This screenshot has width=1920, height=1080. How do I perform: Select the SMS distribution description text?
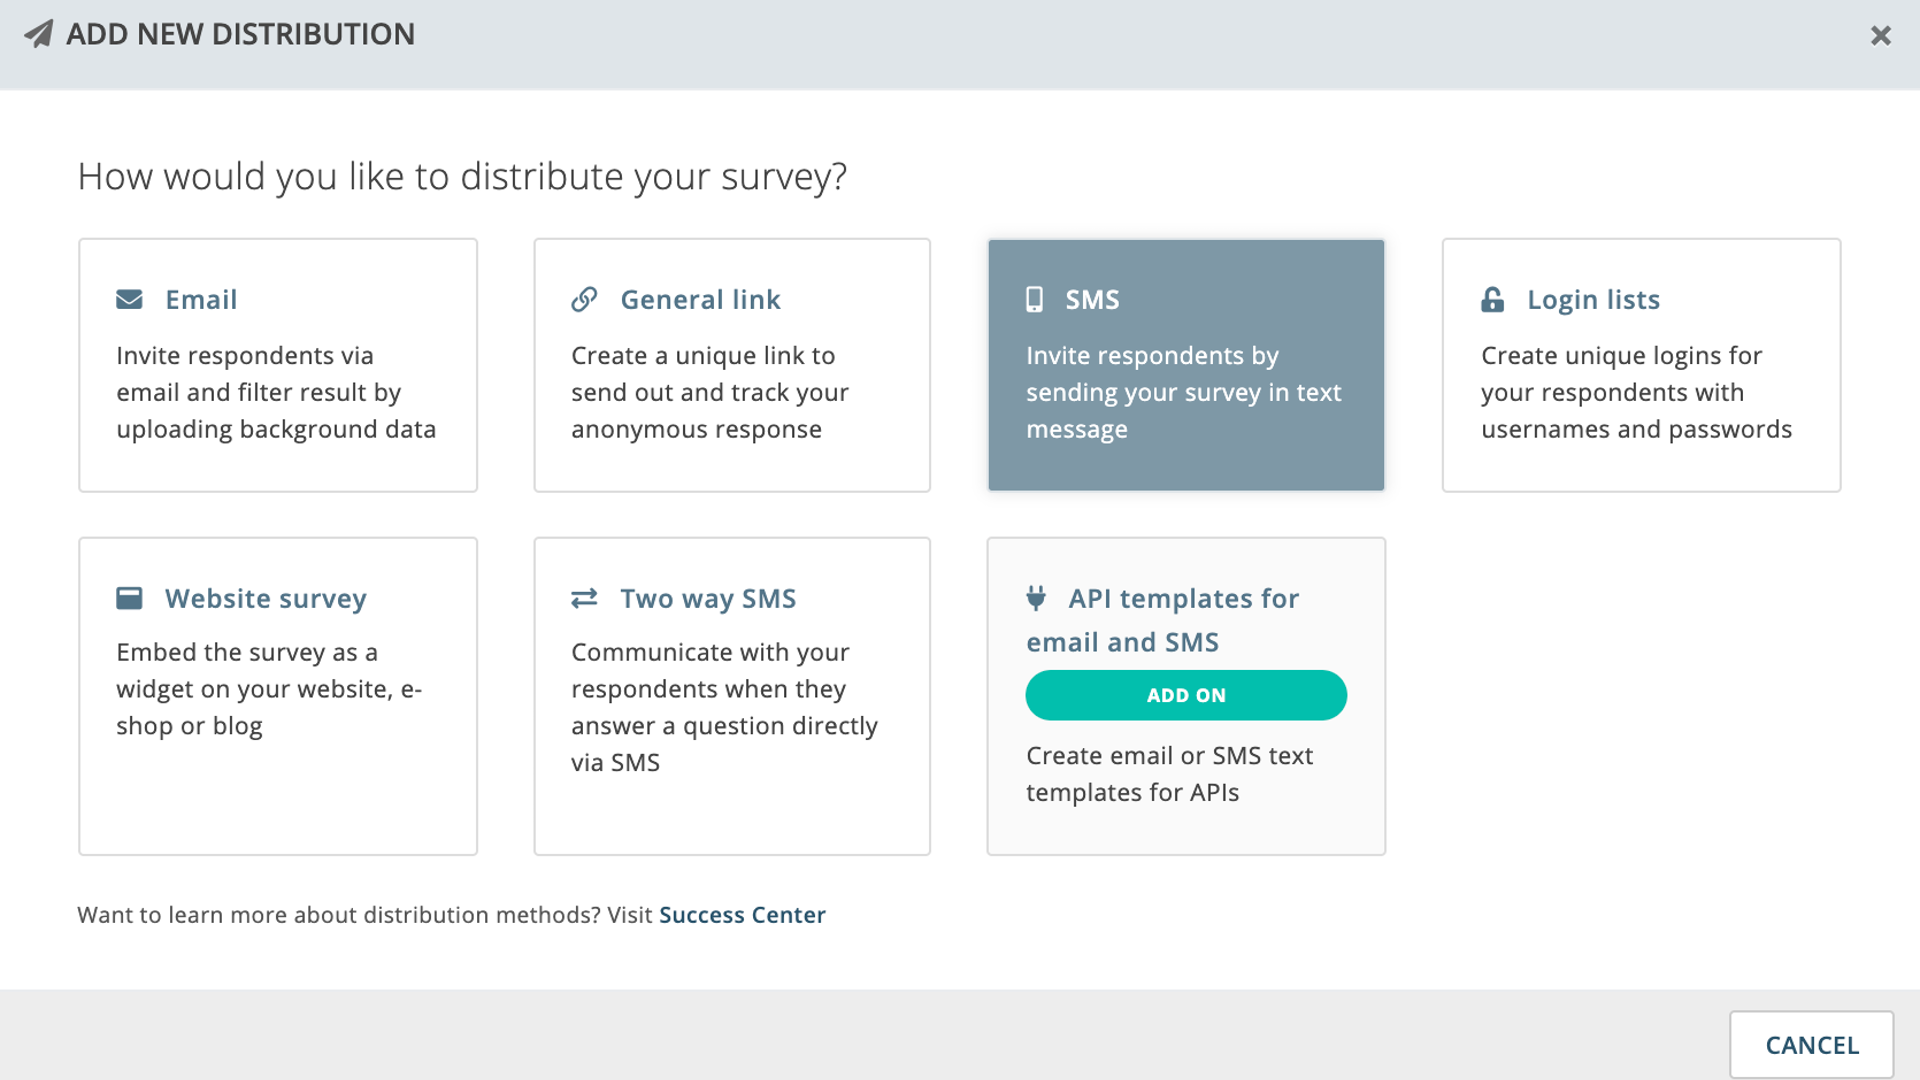tap(1184, 392)
